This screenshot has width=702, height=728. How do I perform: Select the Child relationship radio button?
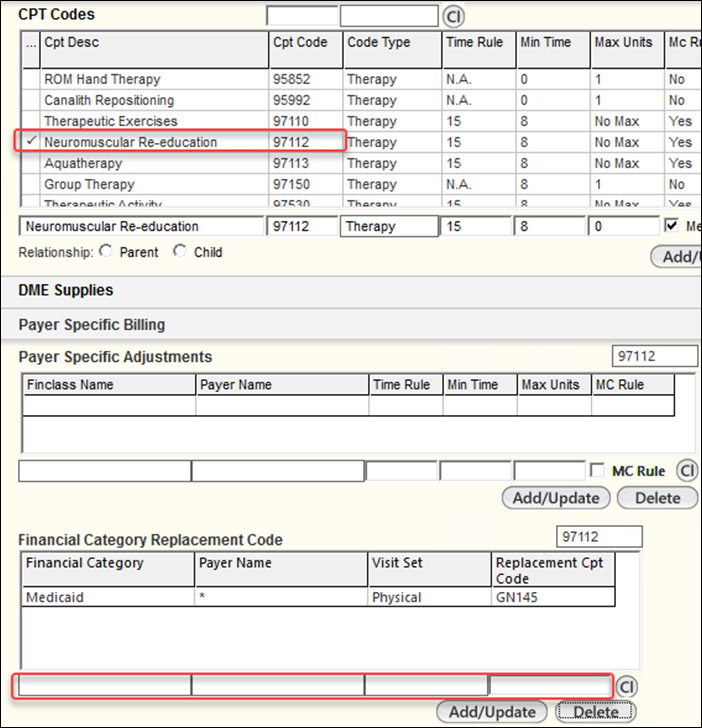coord(180,251)
